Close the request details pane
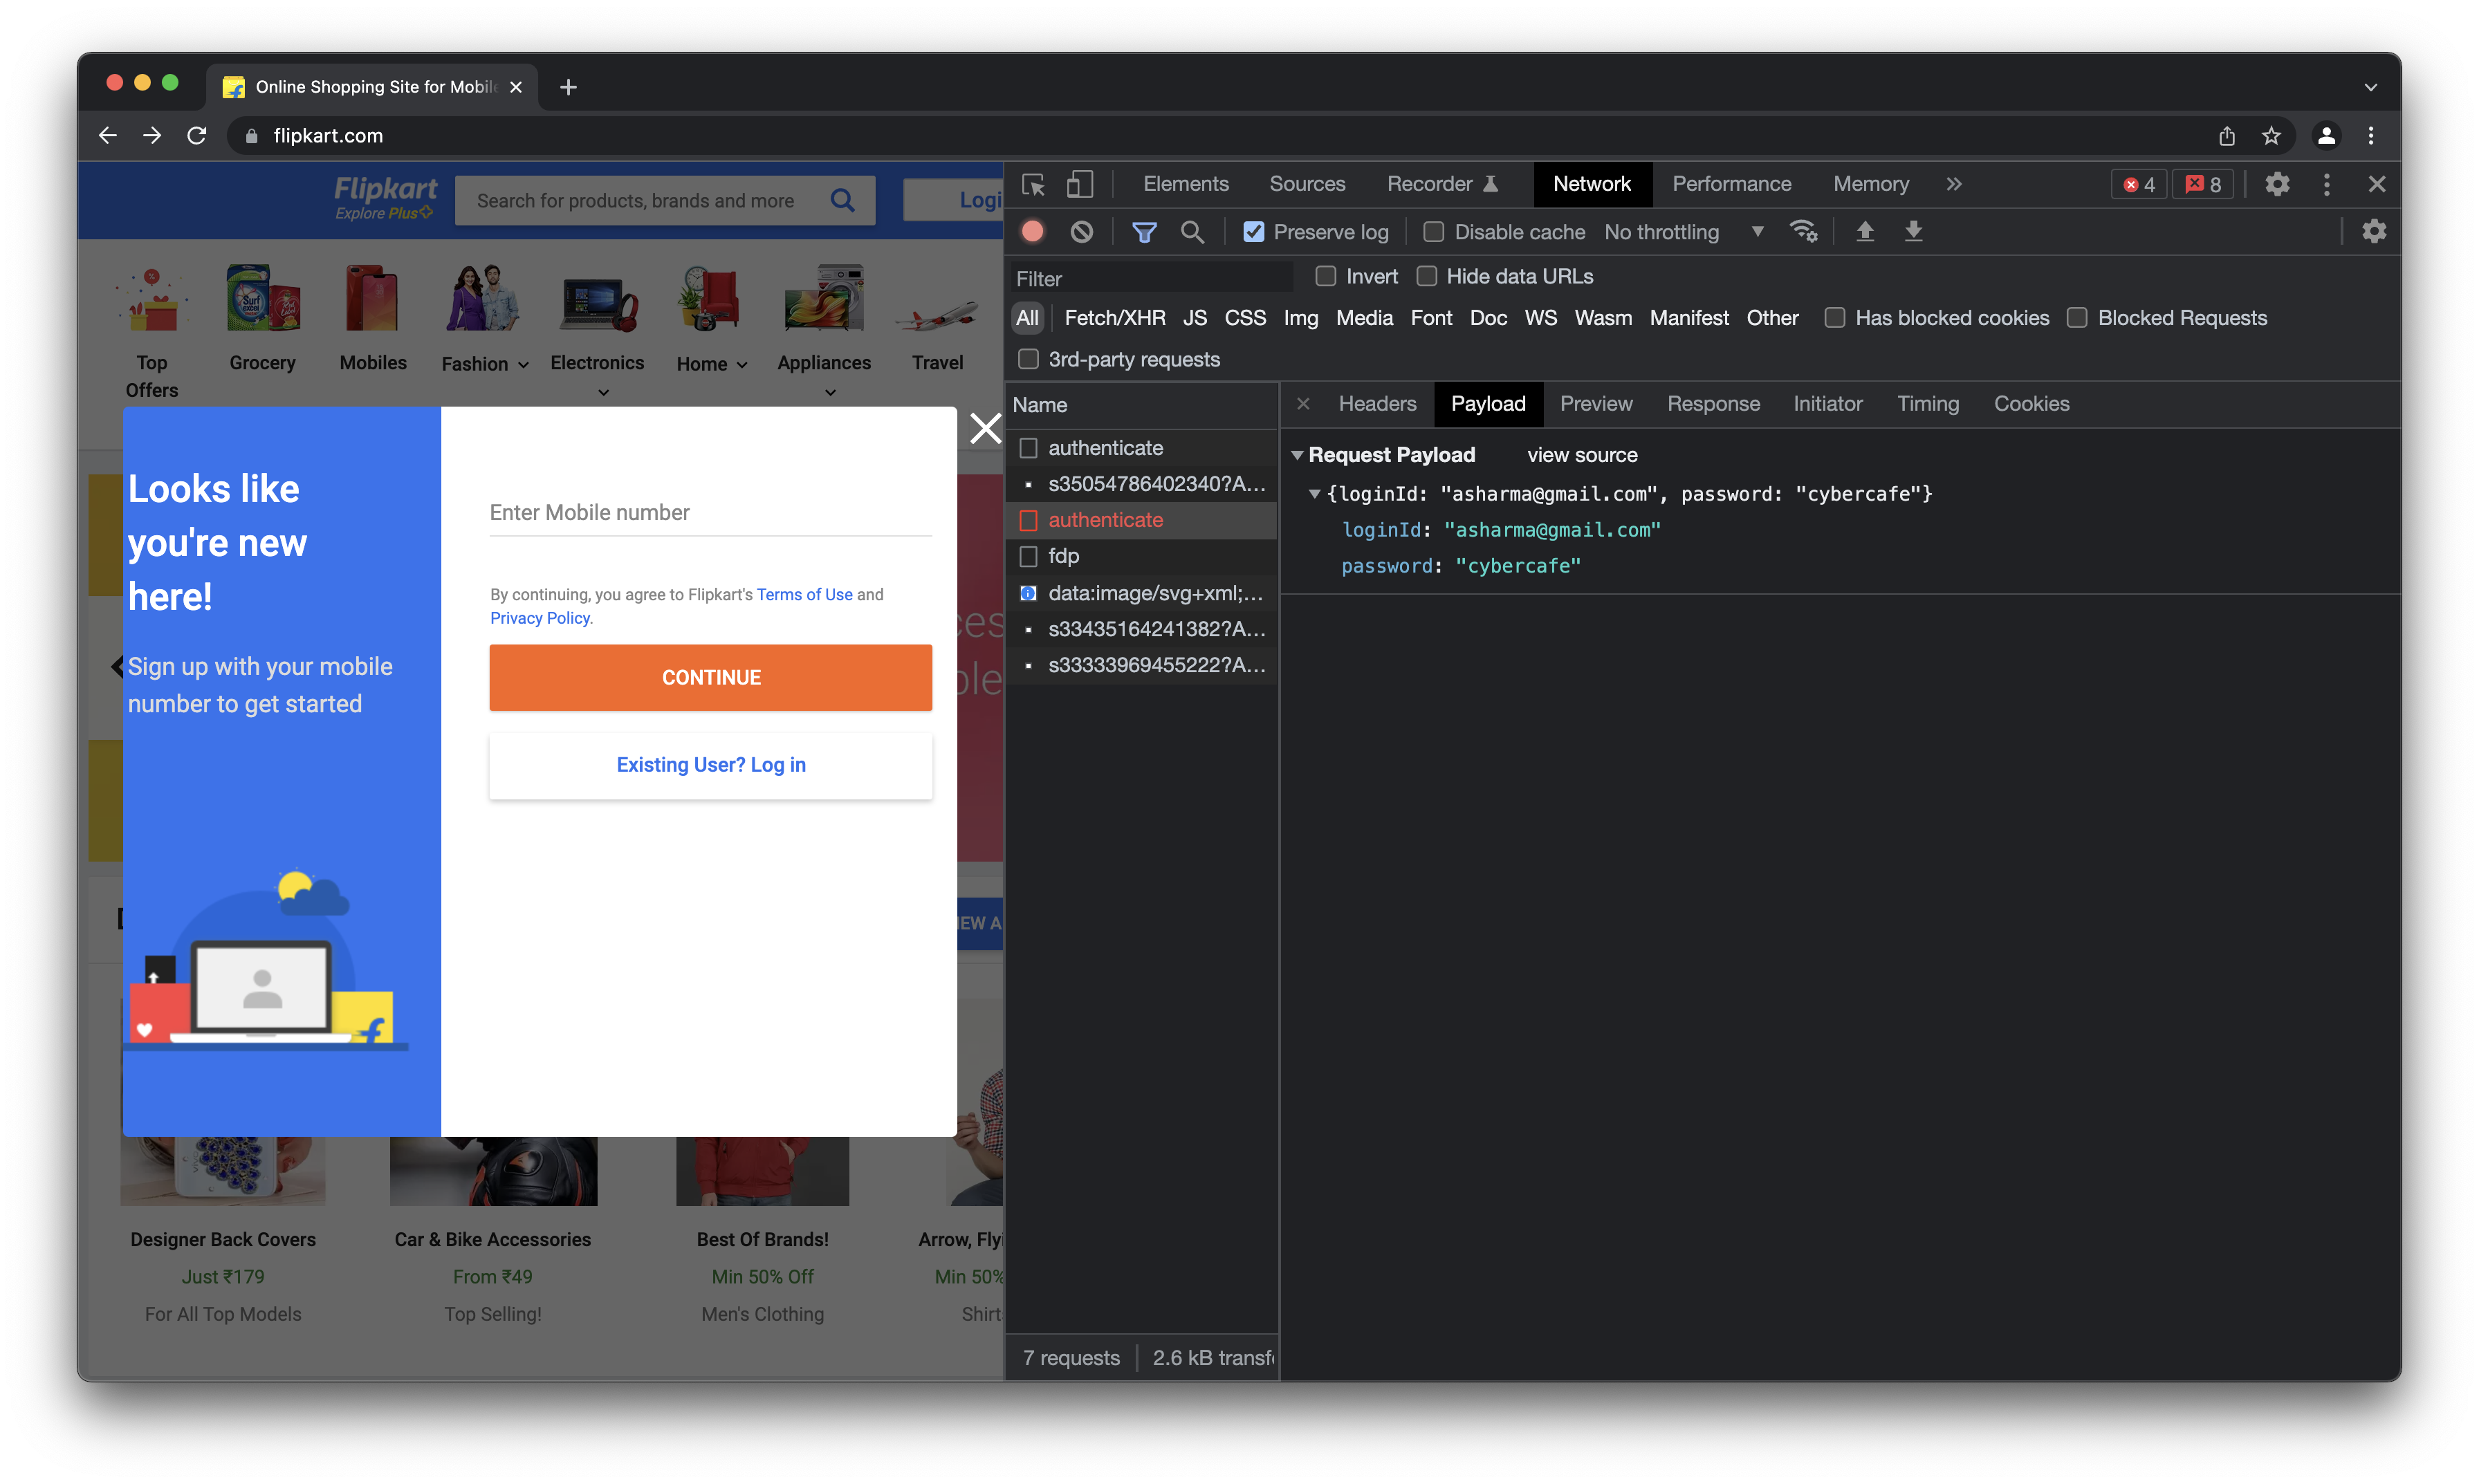This screenshot has width=2479, height=1484. tap(1303, 404)
